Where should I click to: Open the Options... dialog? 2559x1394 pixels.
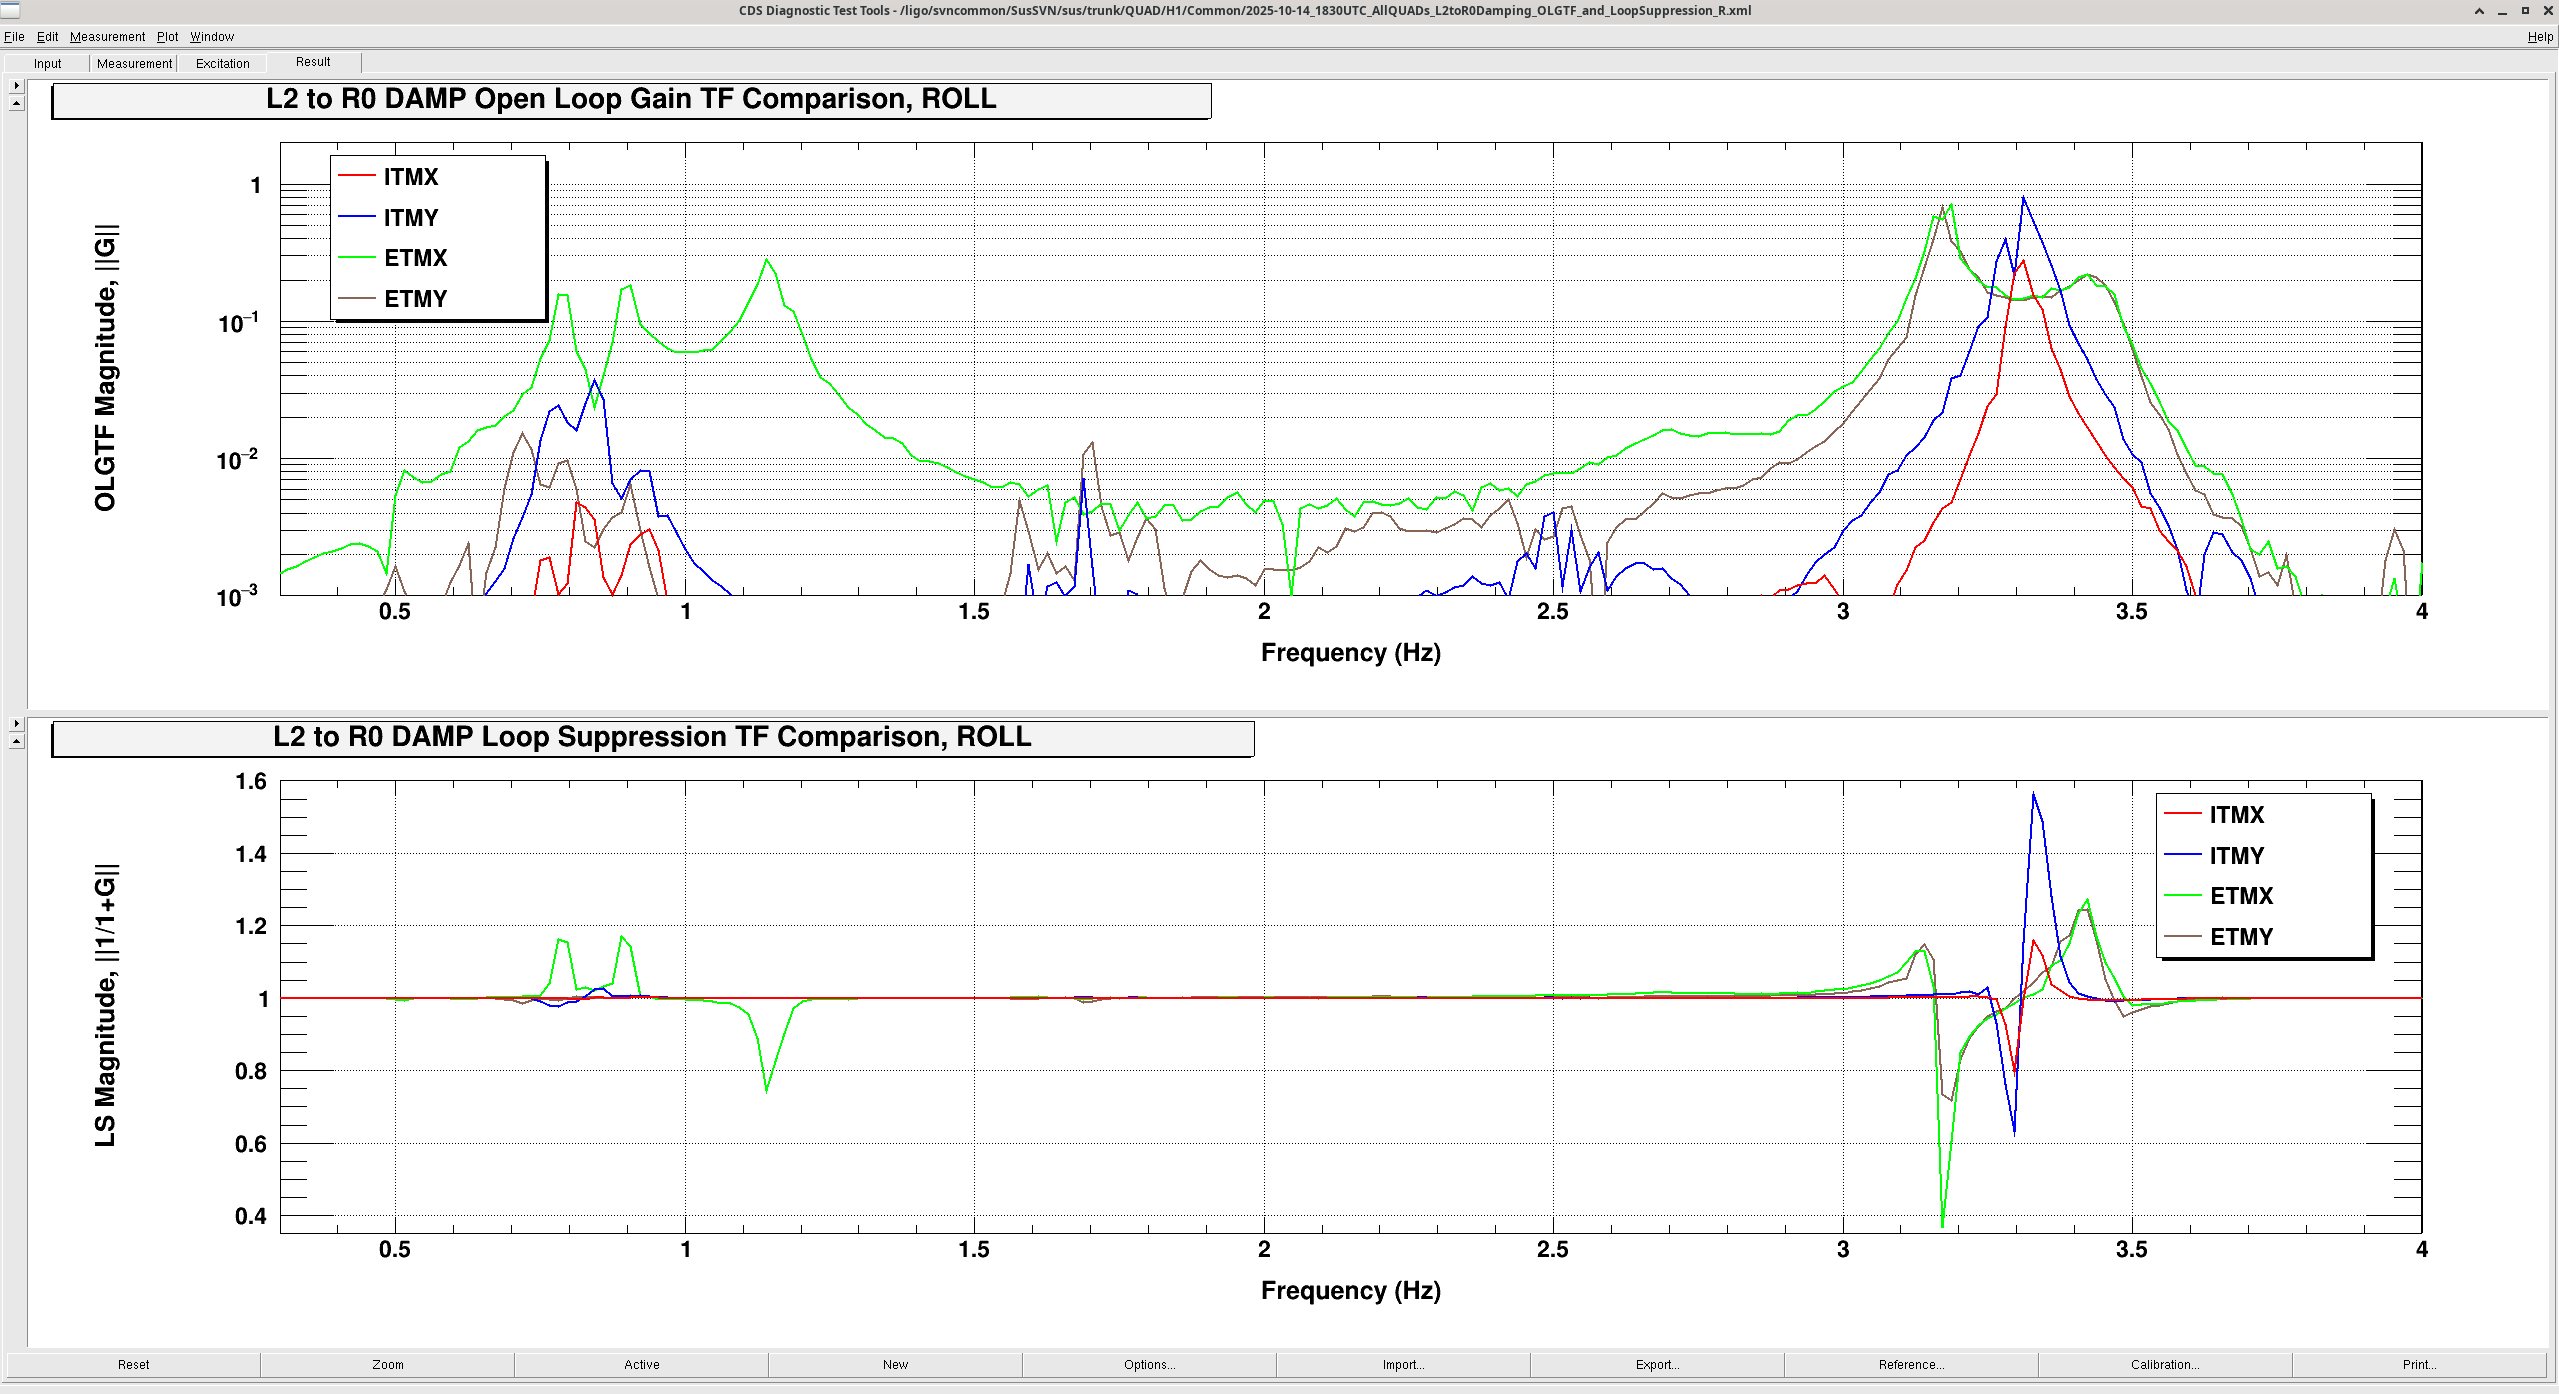click(1149, 1364)
